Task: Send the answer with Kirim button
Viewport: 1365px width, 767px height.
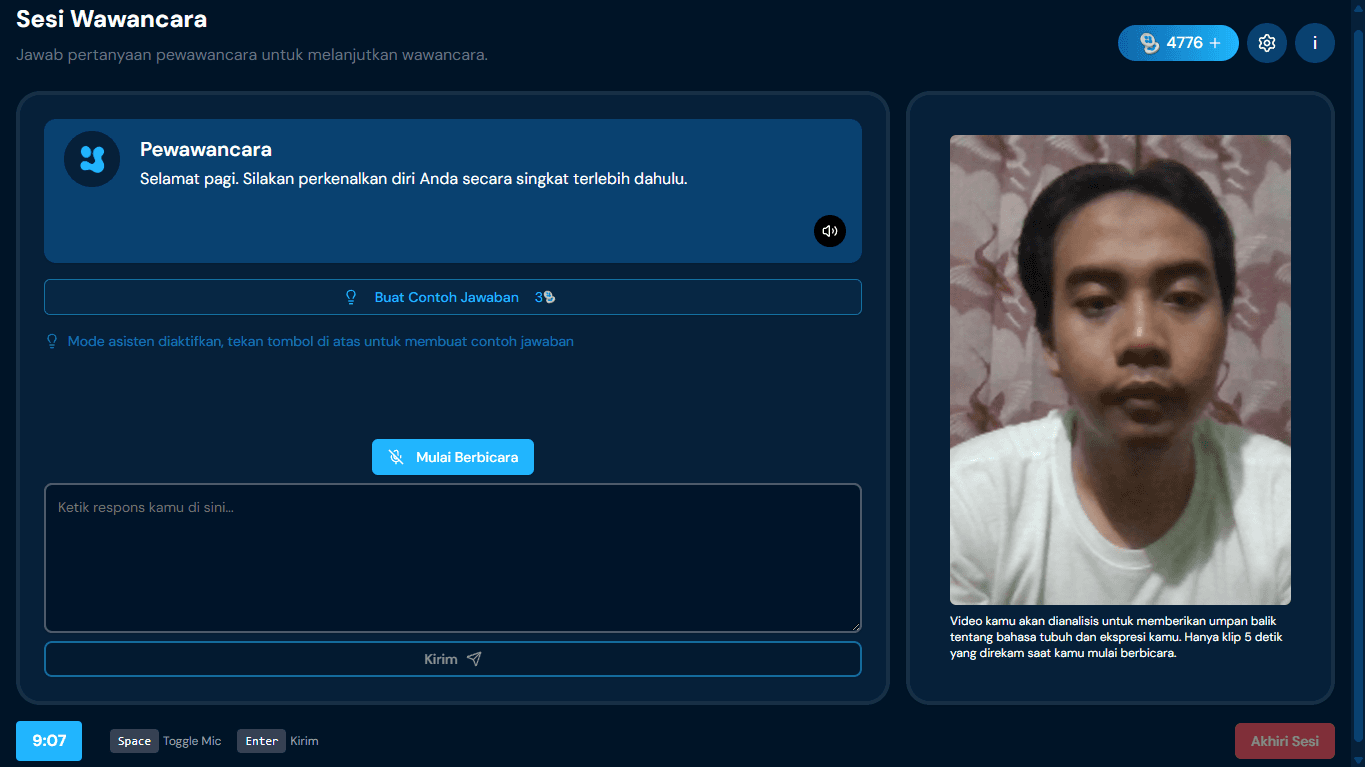Action: (453, 659)
